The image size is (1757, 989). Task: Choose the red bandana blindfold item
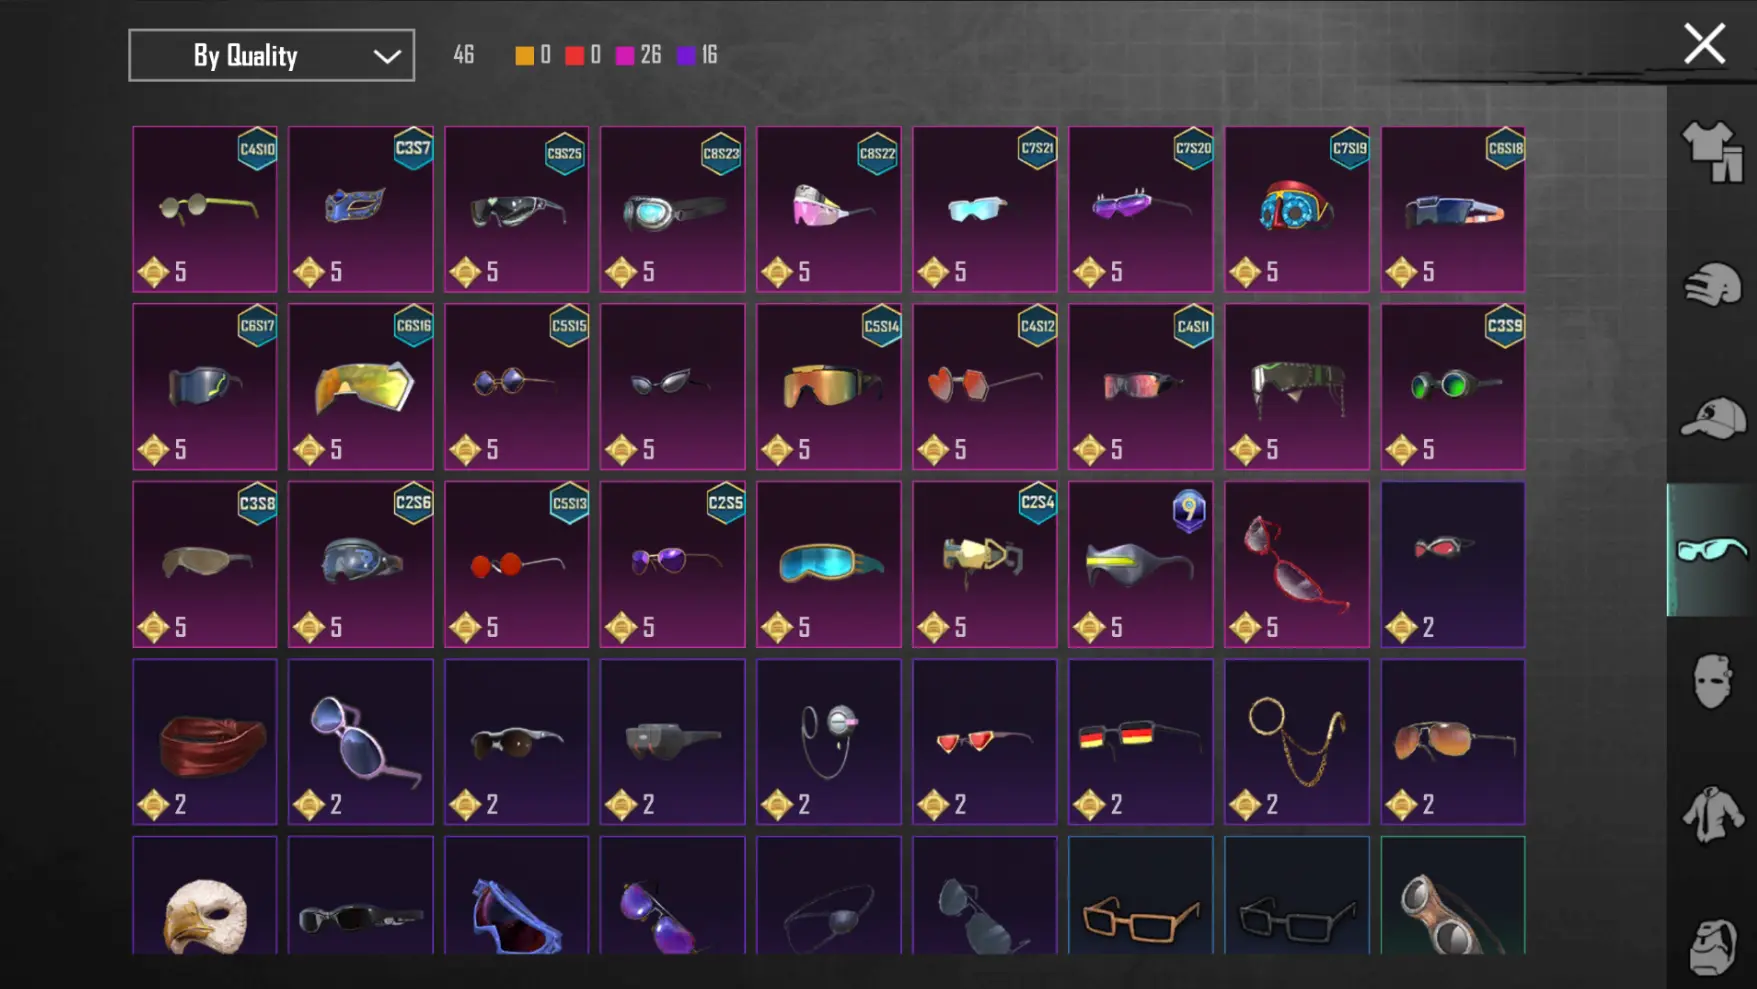click(x=205, y=742)
